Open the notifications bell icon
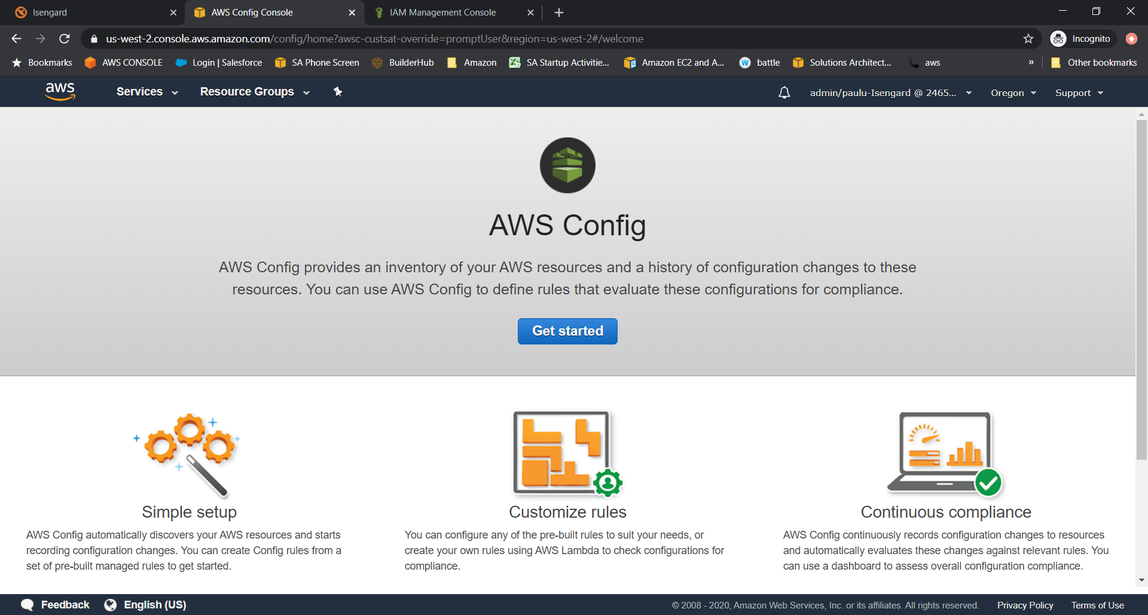This screenshot has height=615, width=1148. tap(784, 92)
